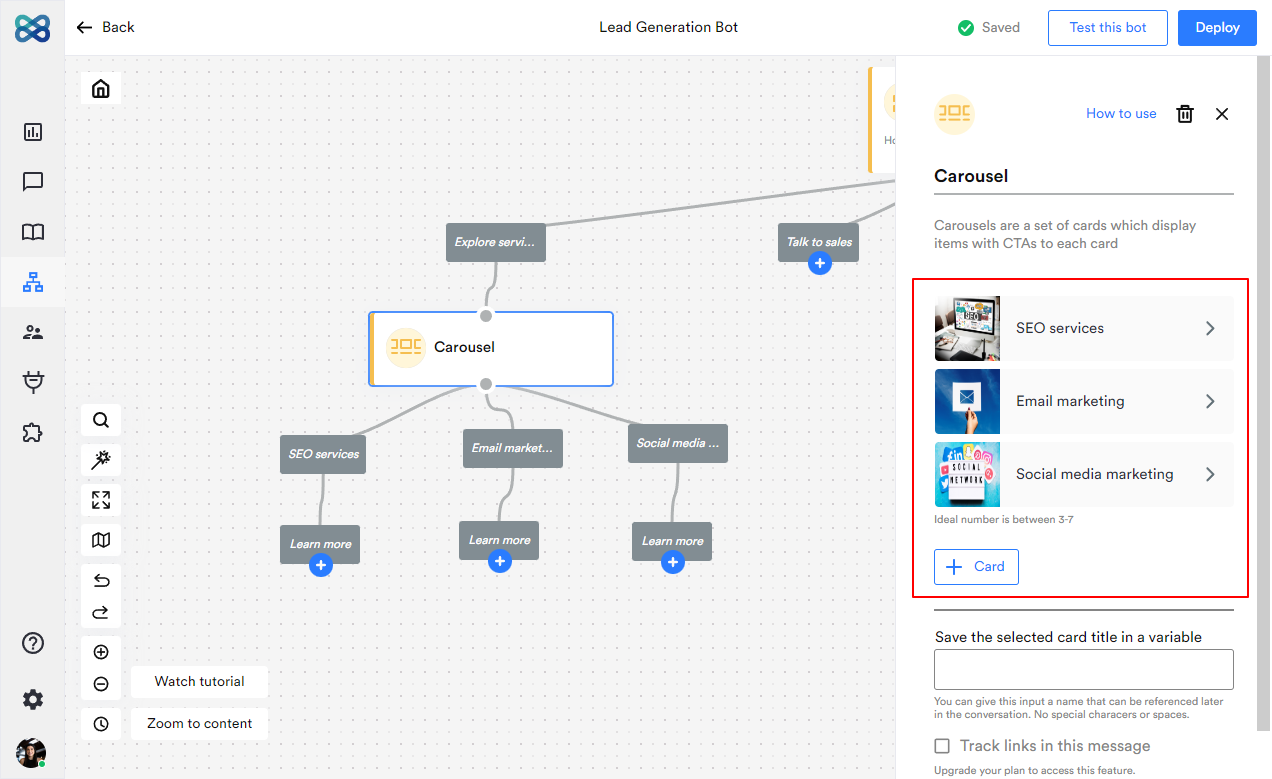Expand the Social media marketing card

coord(1209,474)
